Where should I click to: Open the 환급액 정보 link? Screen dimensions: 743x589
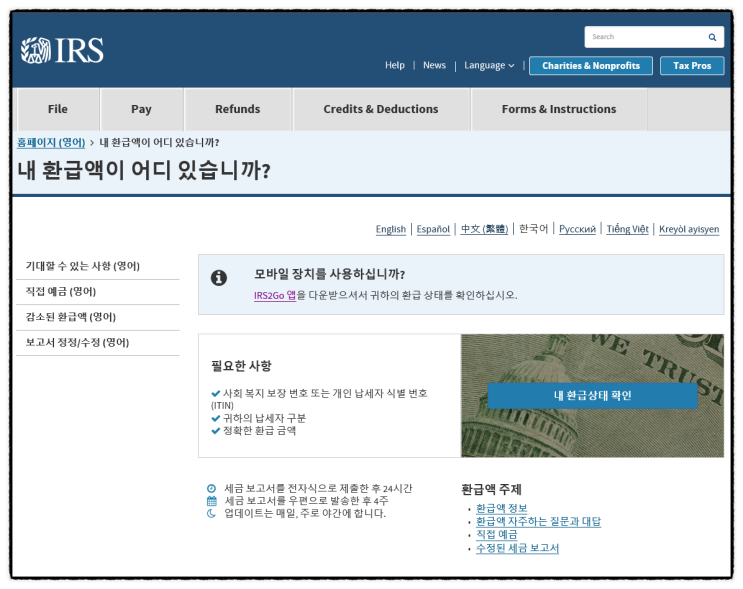click(501, 508)
